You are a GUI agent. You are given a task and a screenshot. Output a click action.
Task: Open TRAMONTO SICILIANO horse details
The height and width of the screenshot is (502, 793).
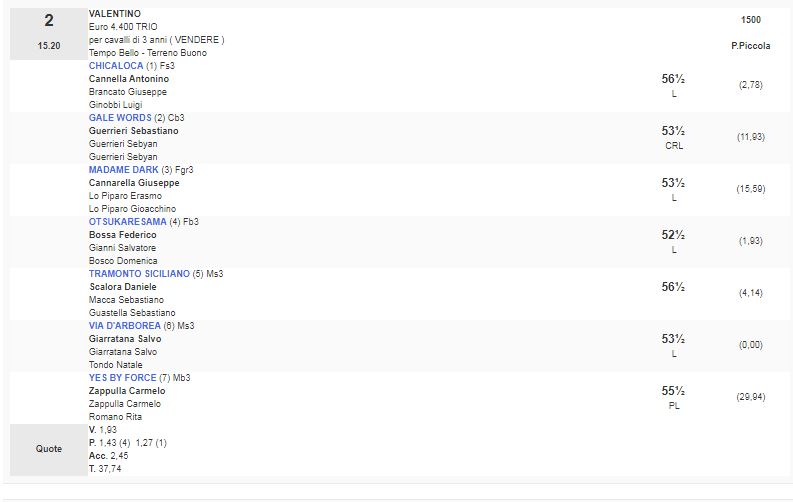[x=139, y=274]
